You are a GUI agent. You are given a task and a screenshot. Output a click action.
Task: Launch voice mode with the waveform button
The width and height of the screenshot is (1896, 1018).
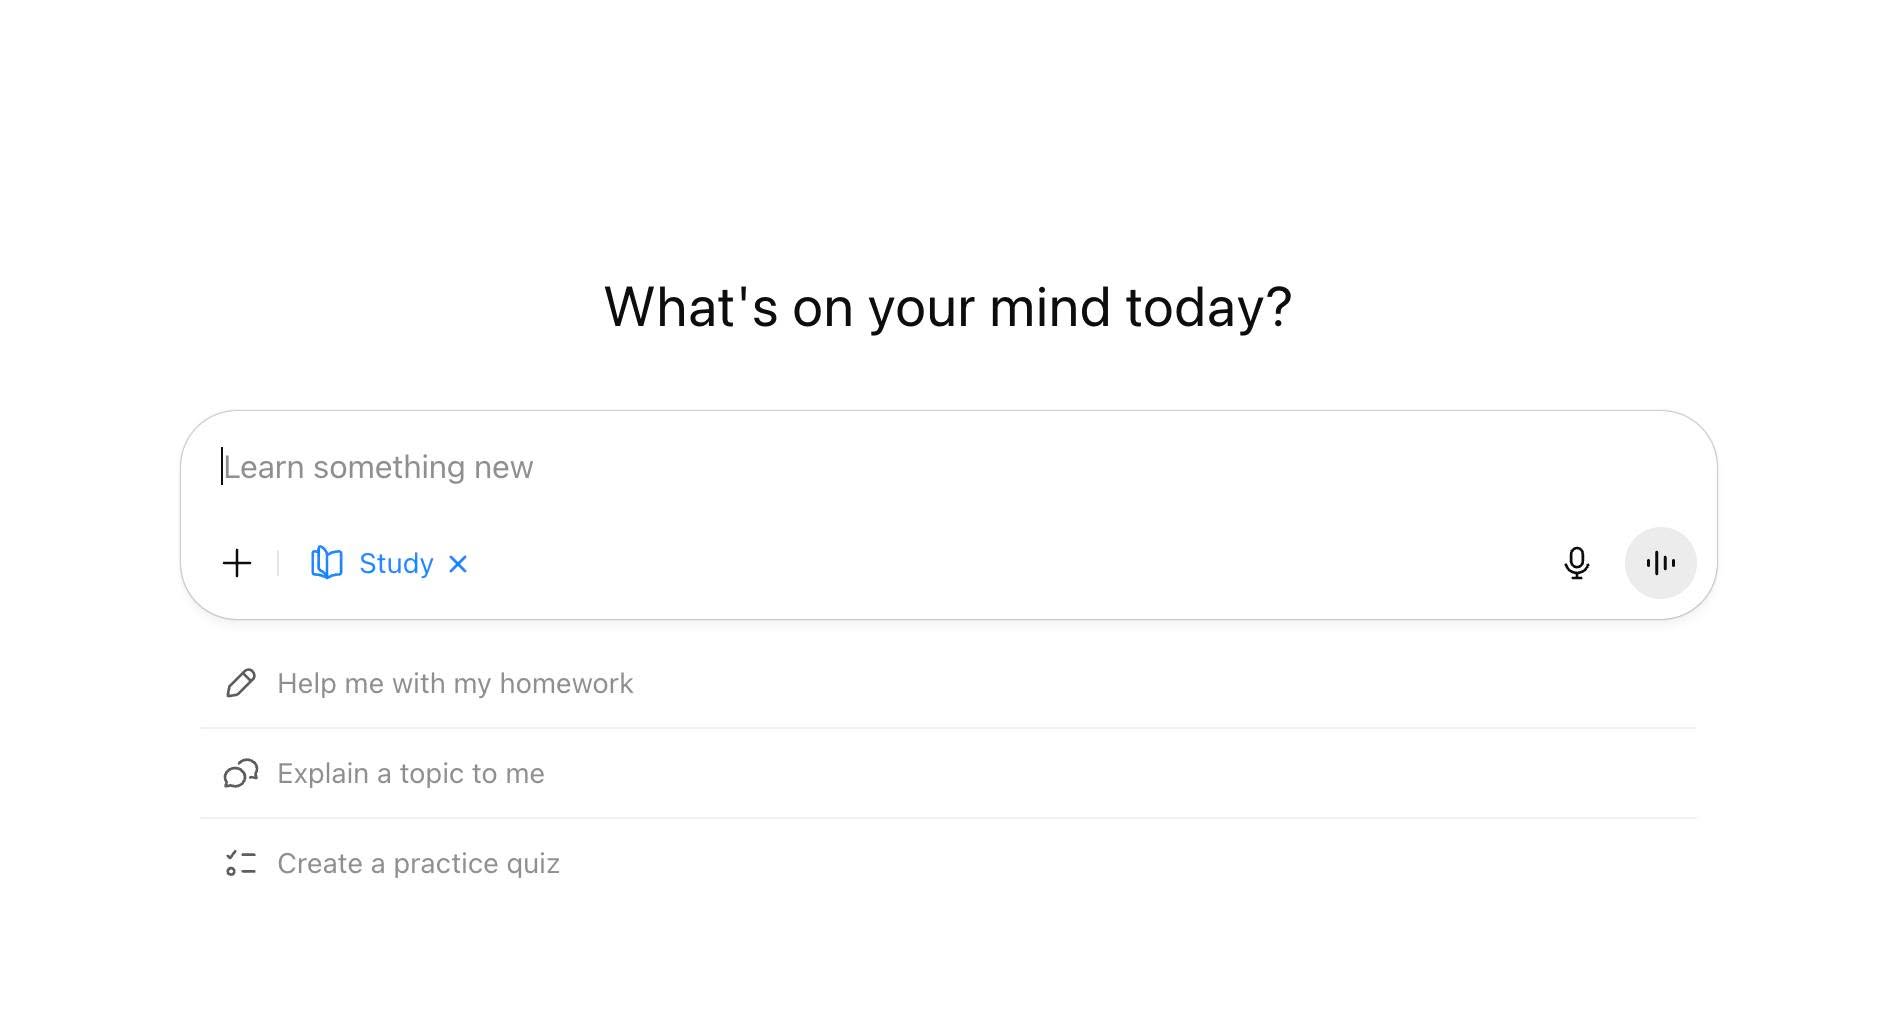click(x=1660, y=563)
